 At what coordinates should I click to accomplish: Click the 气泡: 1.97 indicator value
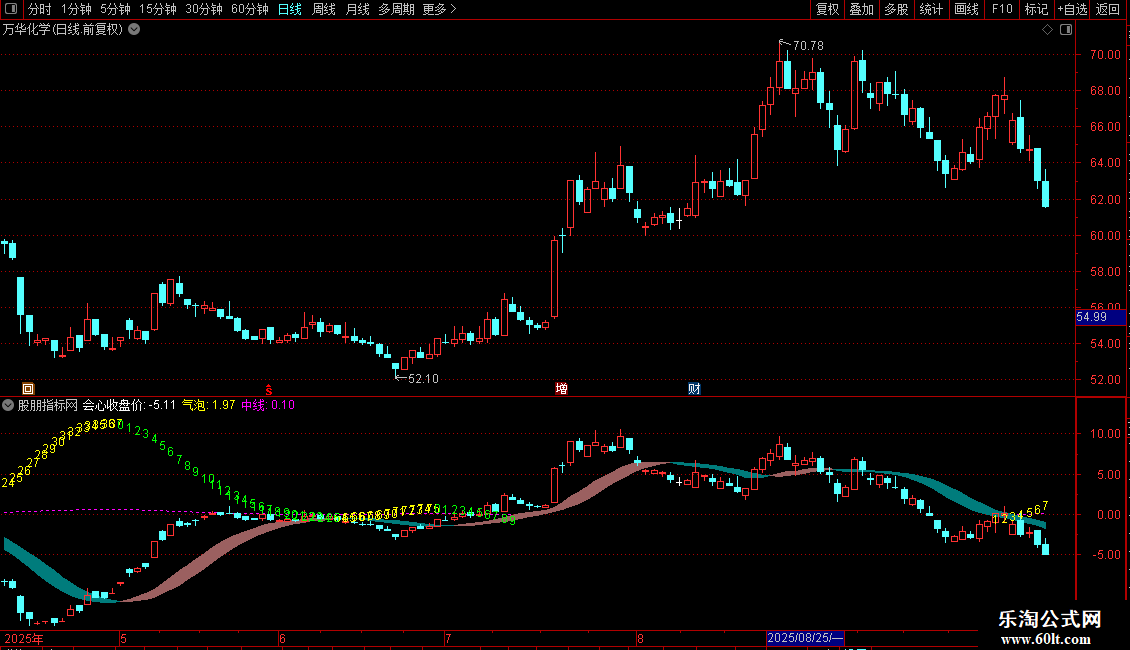point(208,405)
